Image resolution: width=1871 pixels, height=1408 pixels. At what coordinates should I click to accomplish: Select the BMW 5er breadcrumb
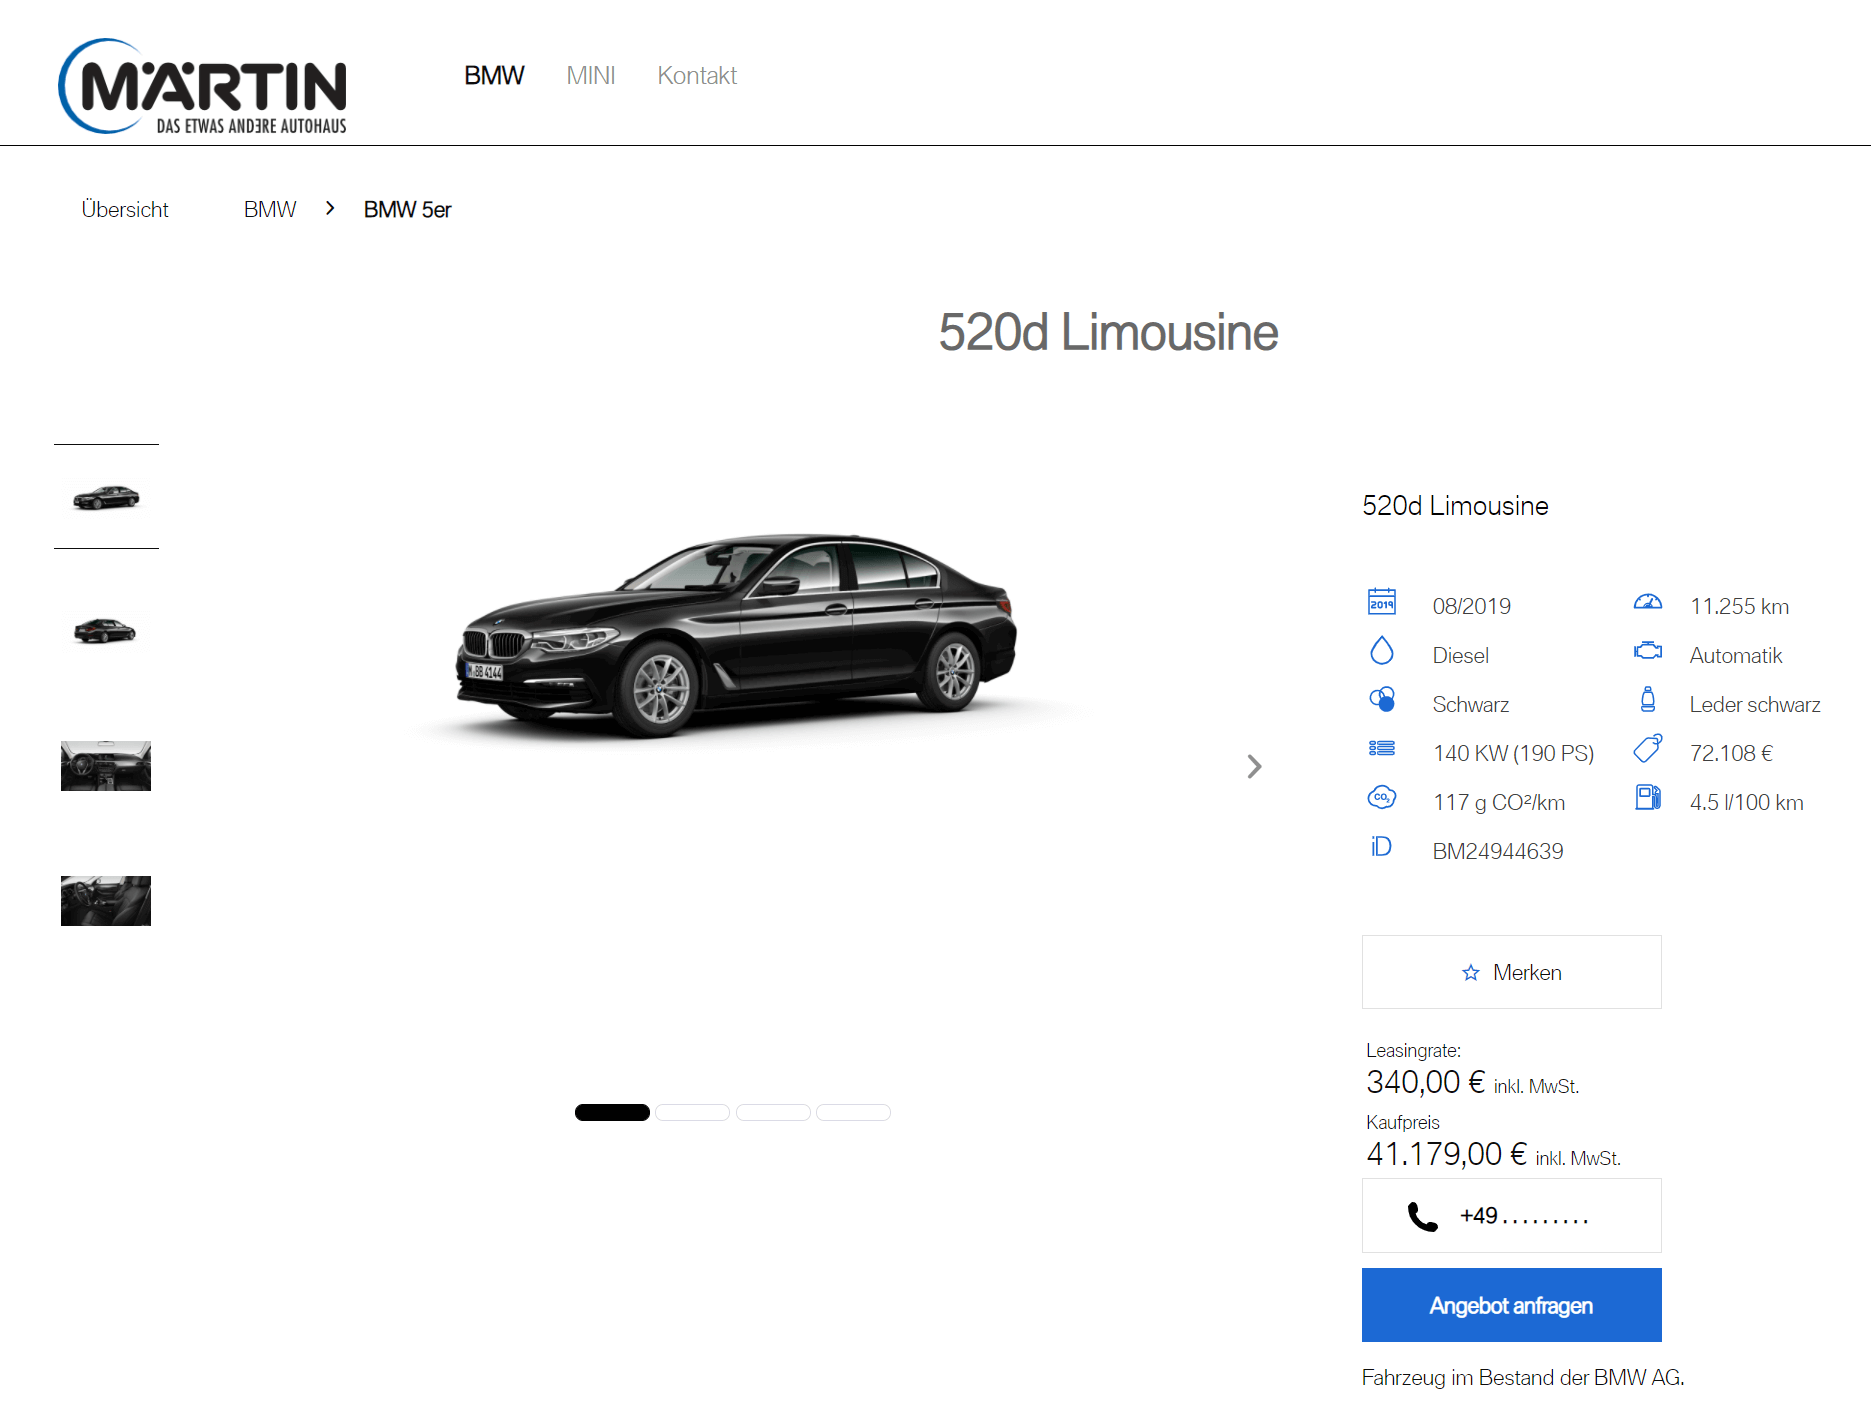407,210
